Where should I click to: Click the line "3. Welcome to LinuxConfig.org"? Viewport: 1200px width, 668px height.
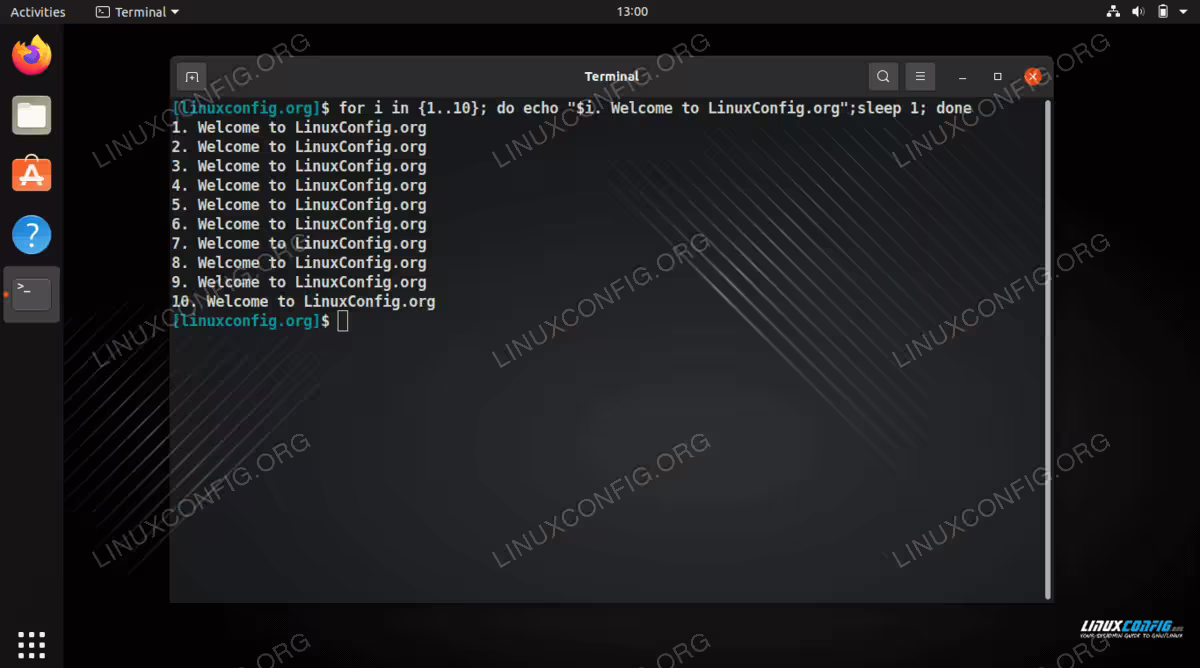point(299,166)
